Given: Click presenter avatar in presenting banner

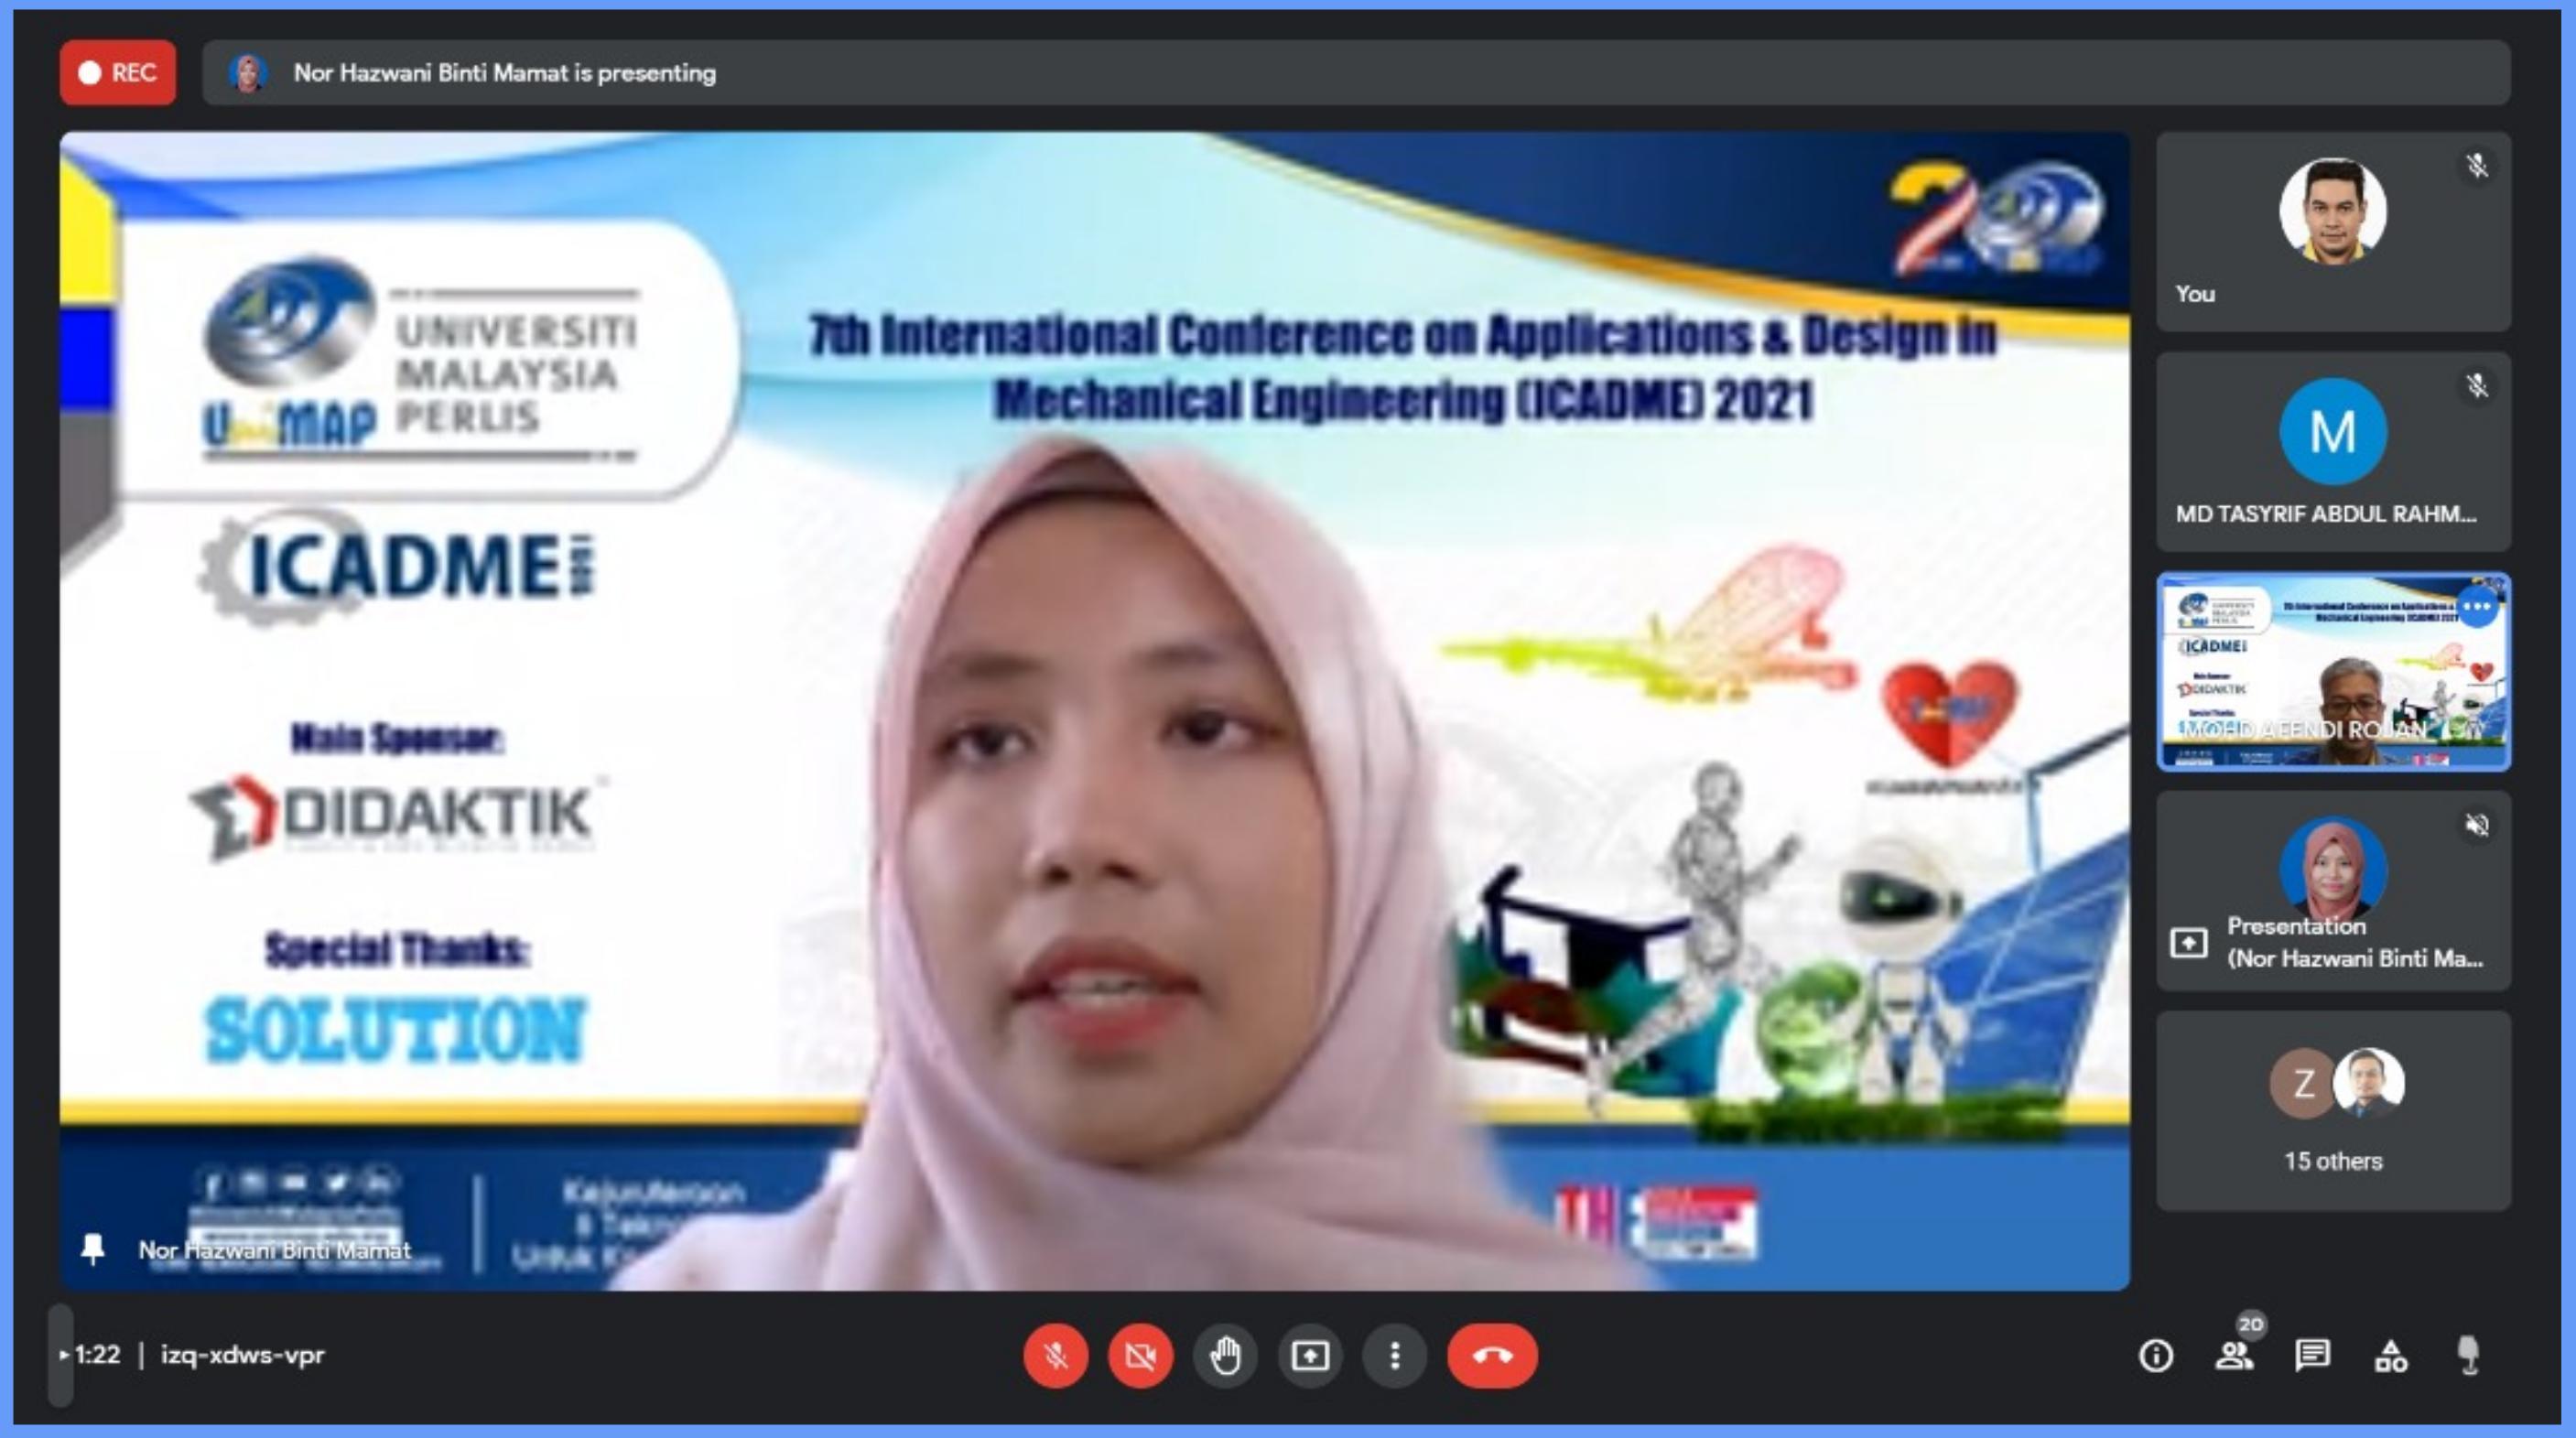Looking at the screenshot, I should click(x=248, y=73).
